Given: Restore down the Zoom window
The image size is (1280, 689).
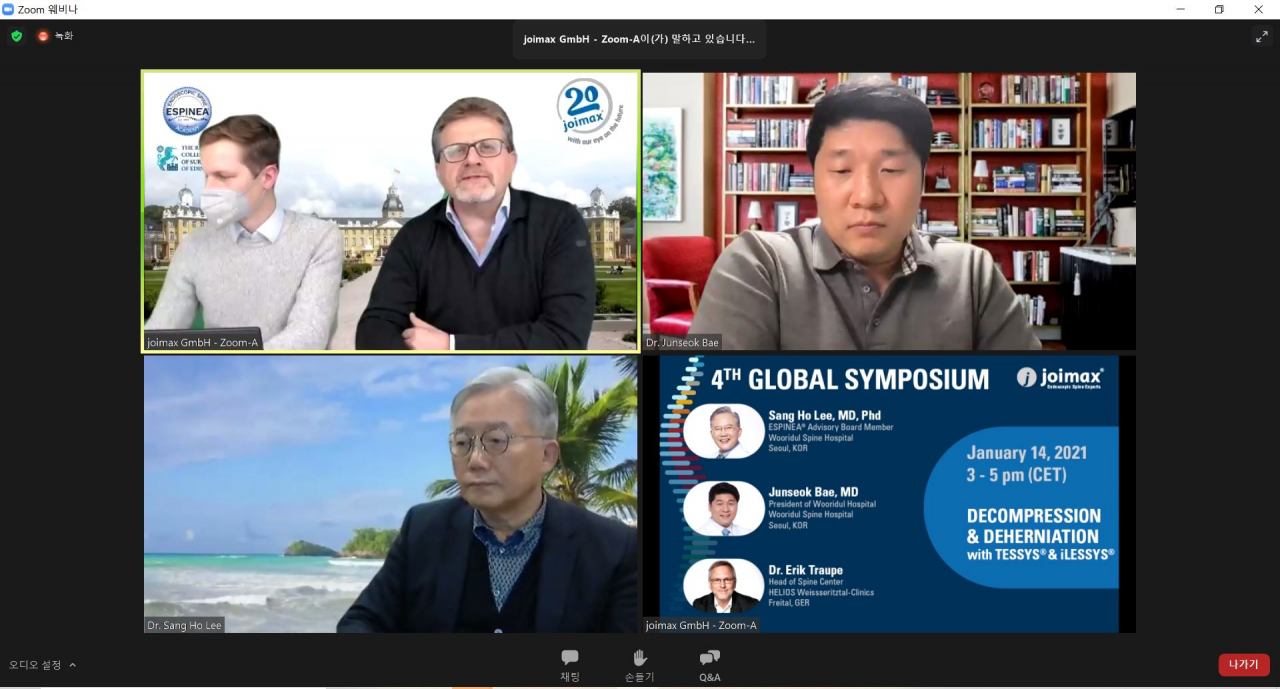Looking at the screenshot, I should 1219,9.
